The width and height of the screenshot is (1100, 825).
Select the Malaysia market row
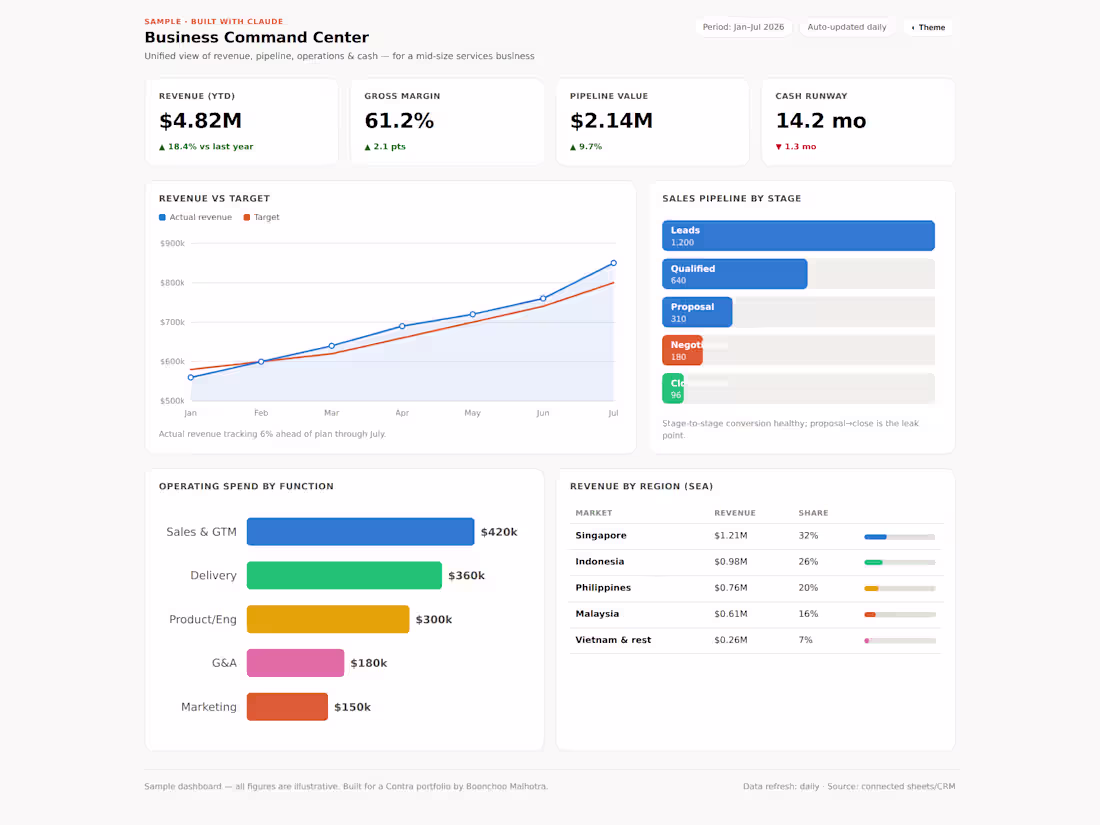pos(756,614)
